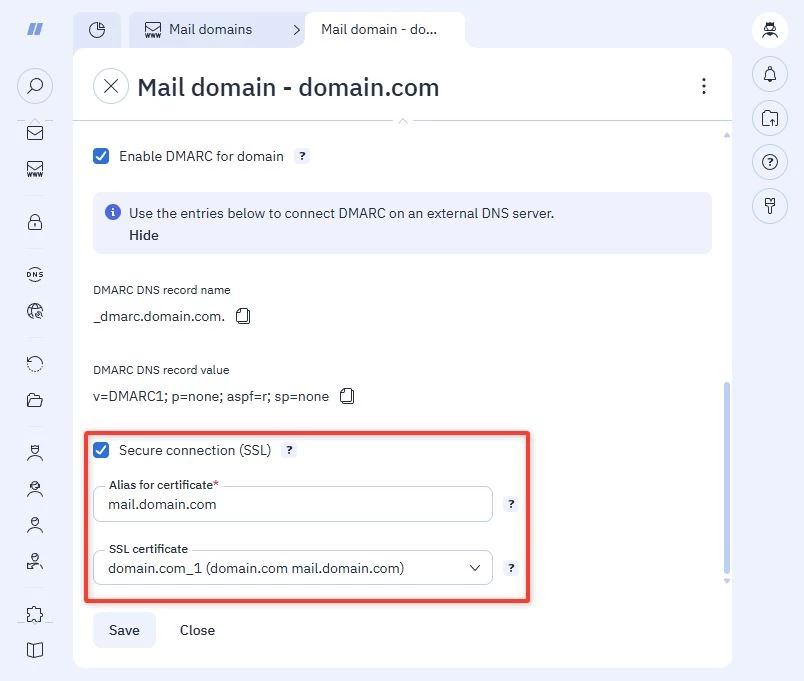Open the user account avatar icon

[x=770, y=30]
